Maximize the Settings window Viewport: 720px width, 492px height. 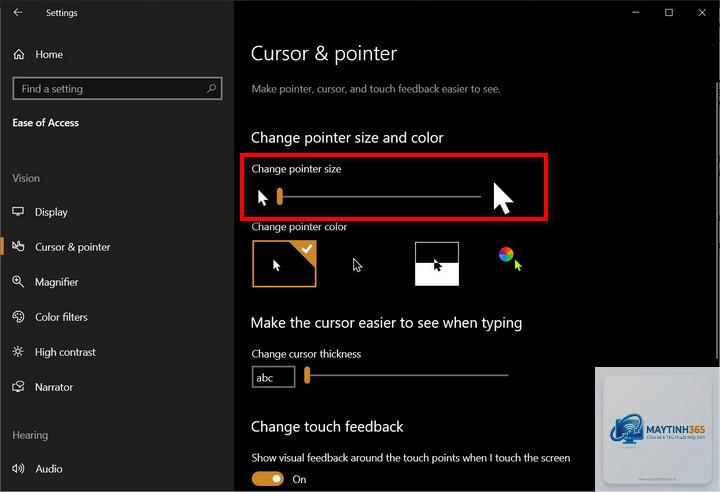(x=669, y=12)
